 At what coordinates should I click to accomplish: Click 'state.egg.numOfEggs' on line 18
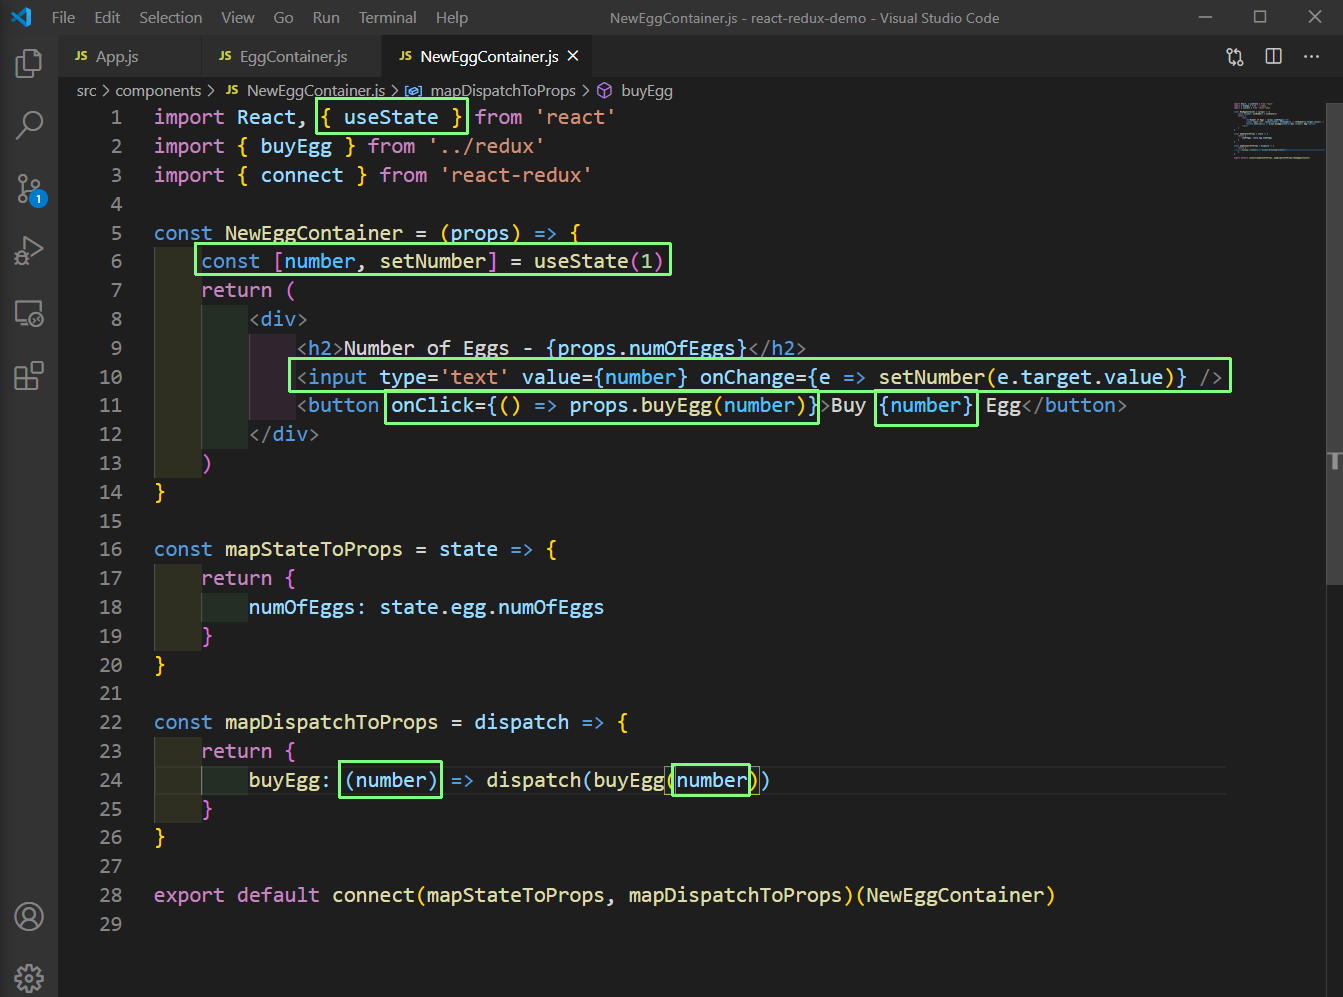492,607
